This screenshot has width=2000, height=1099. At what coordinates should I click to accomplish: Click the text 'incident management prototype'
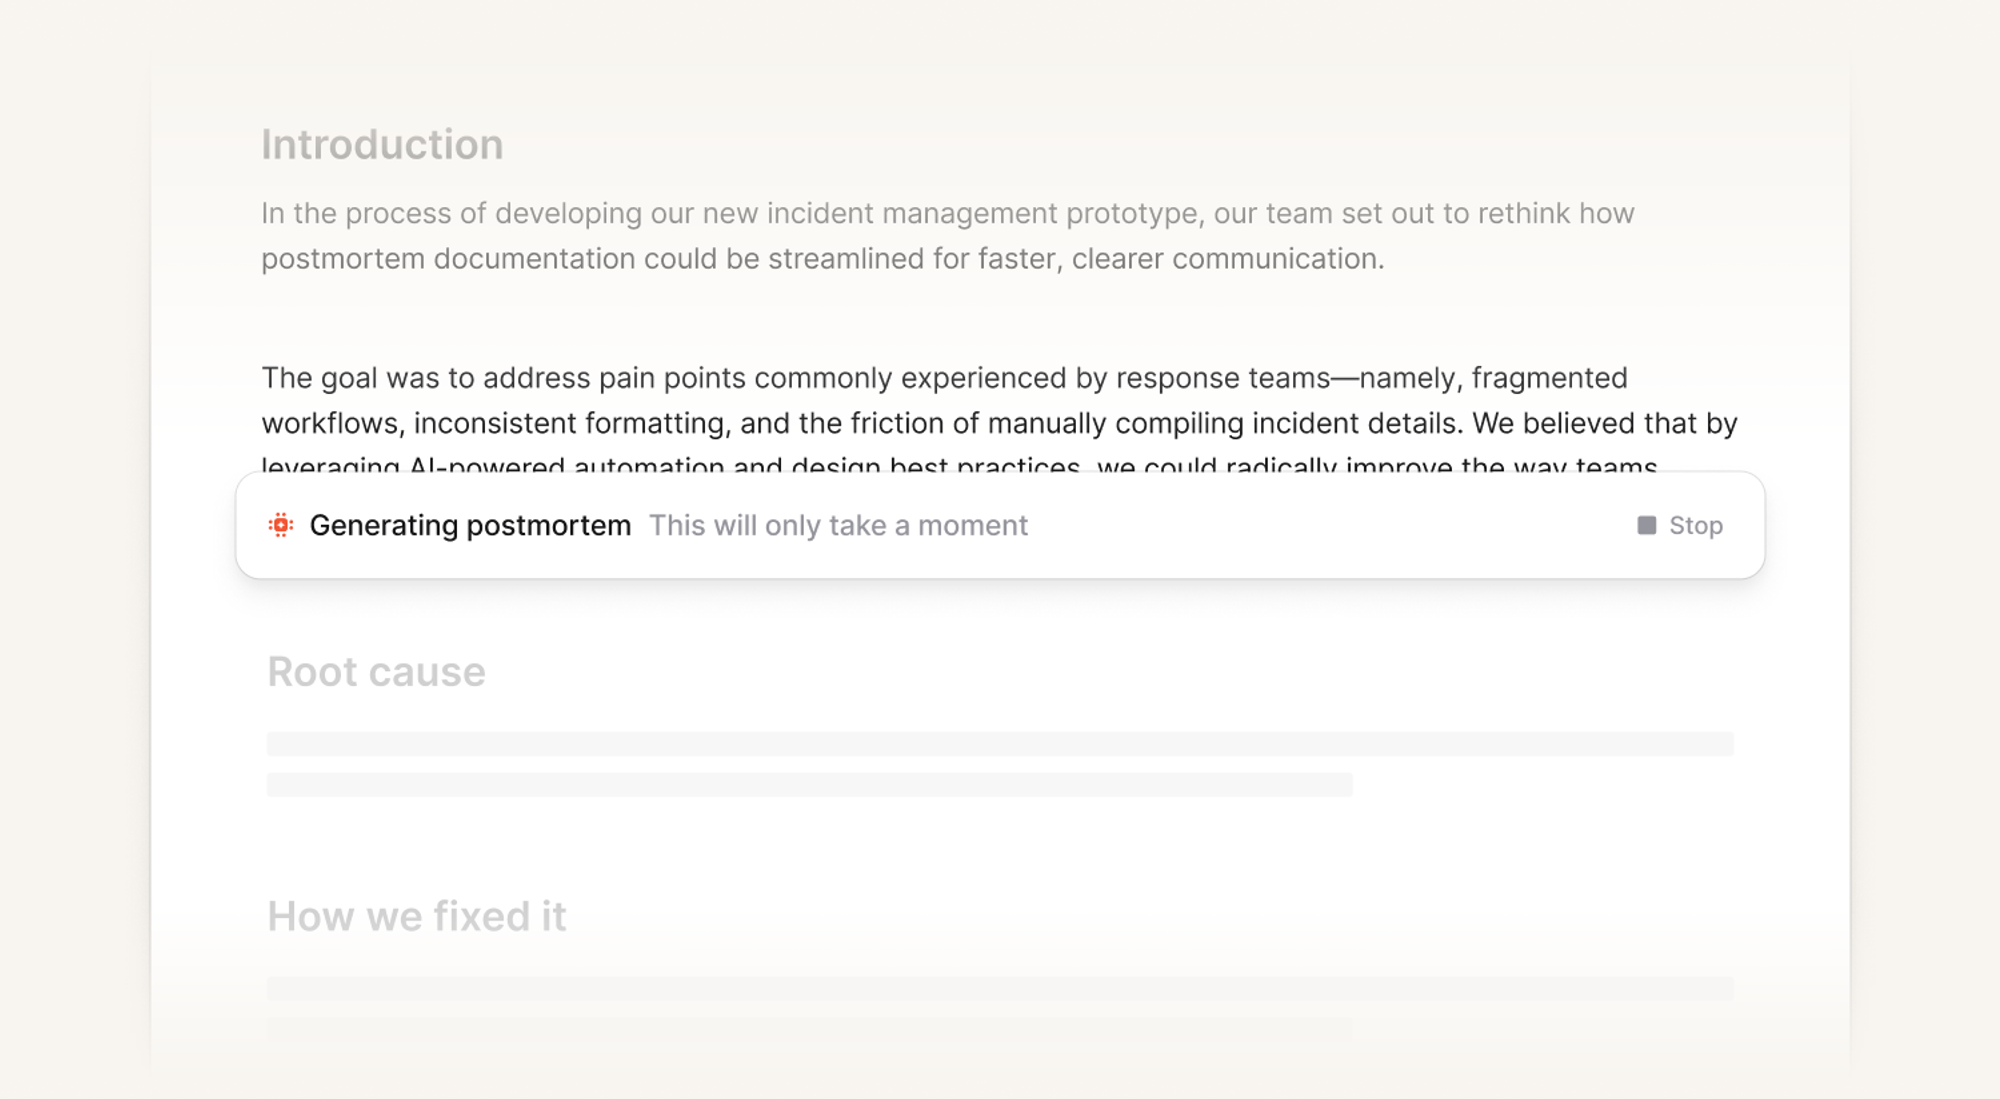pos(982,214)
